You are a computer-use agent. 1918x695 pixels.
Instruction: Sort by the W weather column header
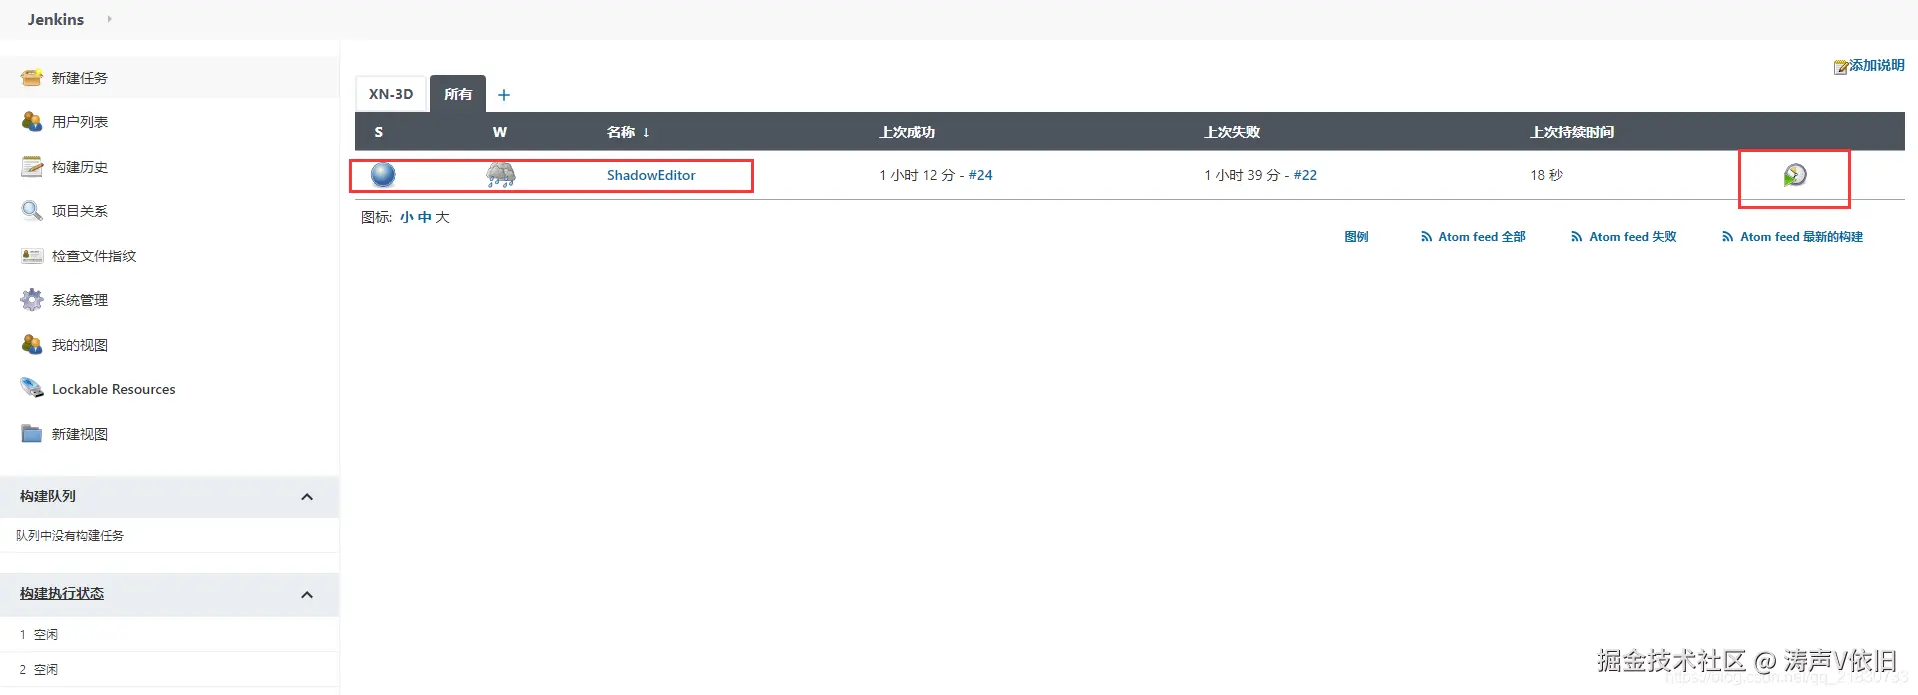click(500, 132)
